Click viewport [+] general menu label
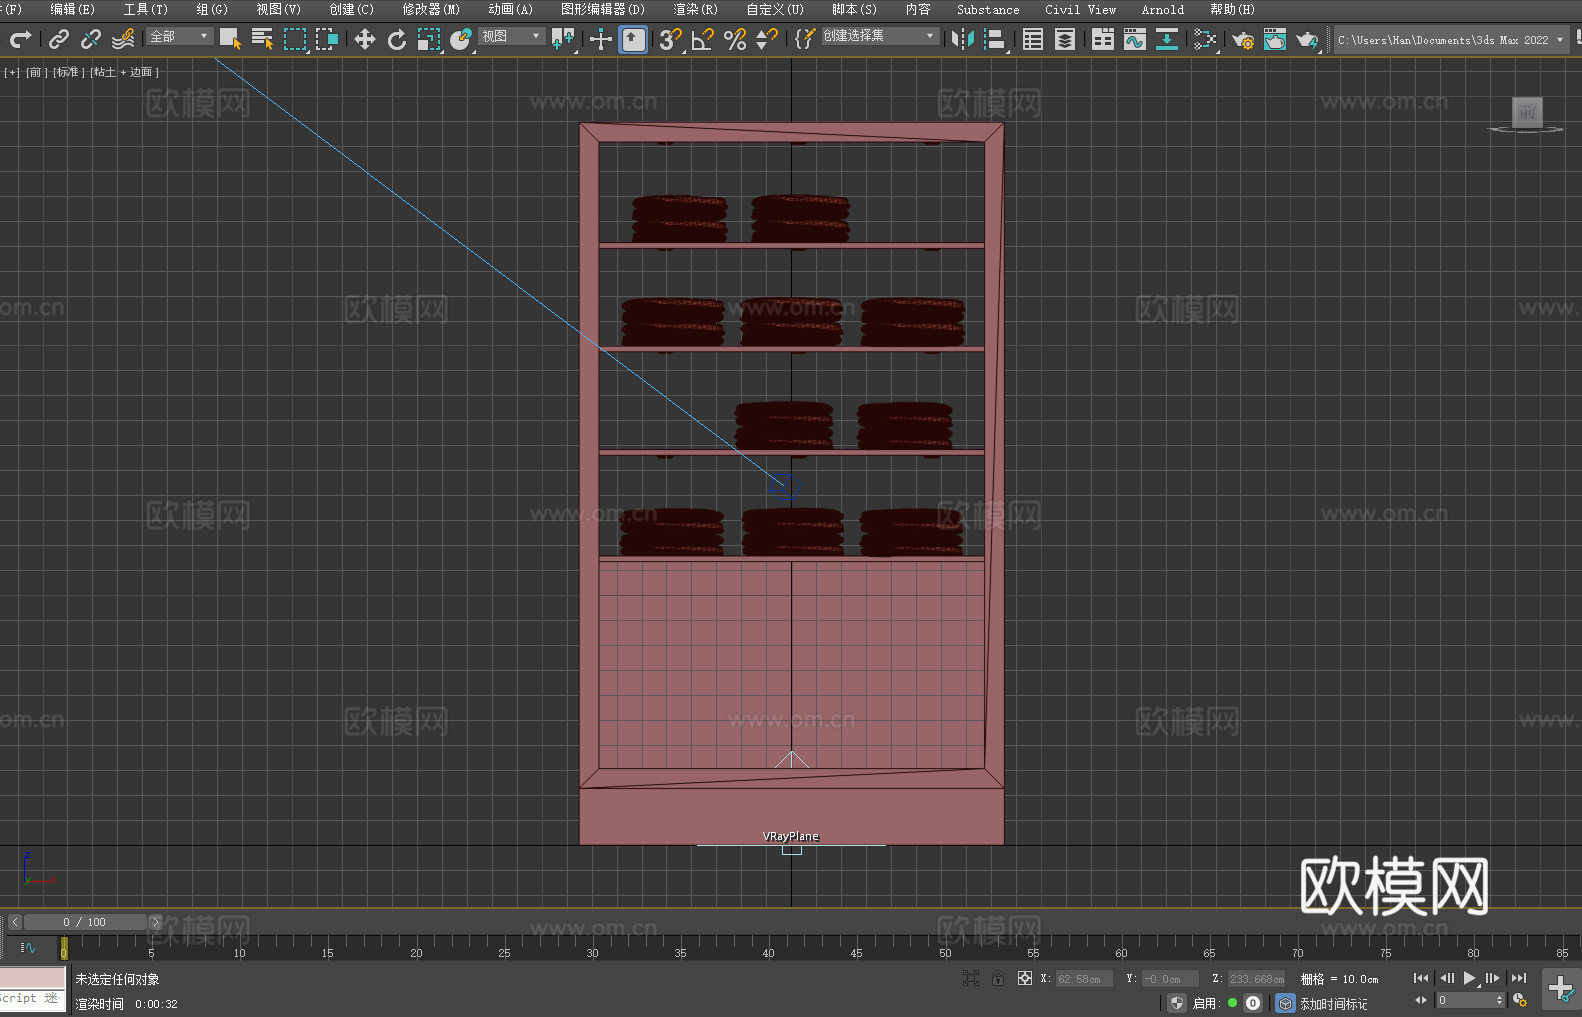This screenshot has width=1582, height=1017. point(12,72)
